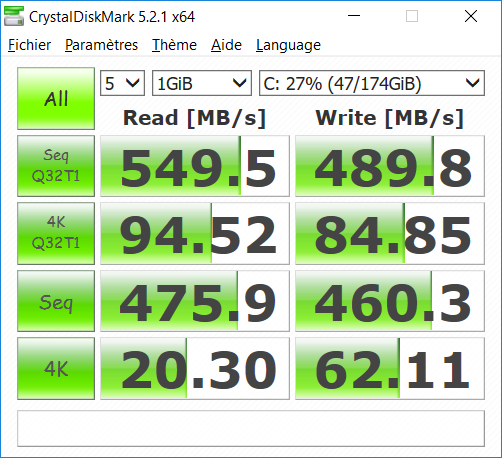
Task: Open the drive selector C: 27% dropdown
Action: click(372, 83)
